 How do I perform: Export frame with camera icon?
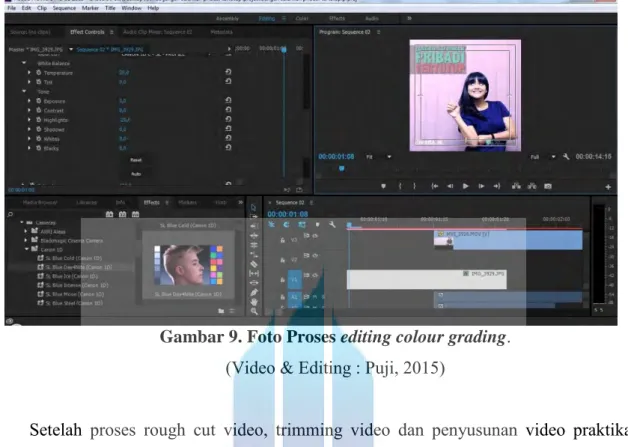[x=548, y=186]
